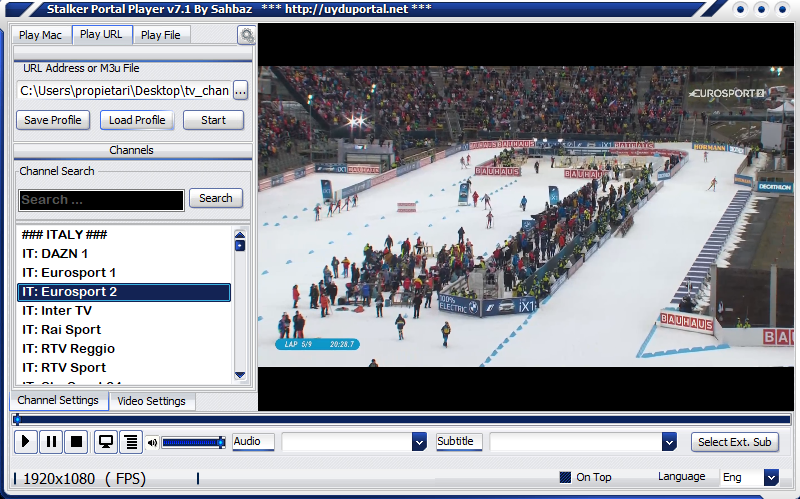This screenshot has height=499, width=800.
Task: Click channel list scroll down arrow
Action: [240, 375]
